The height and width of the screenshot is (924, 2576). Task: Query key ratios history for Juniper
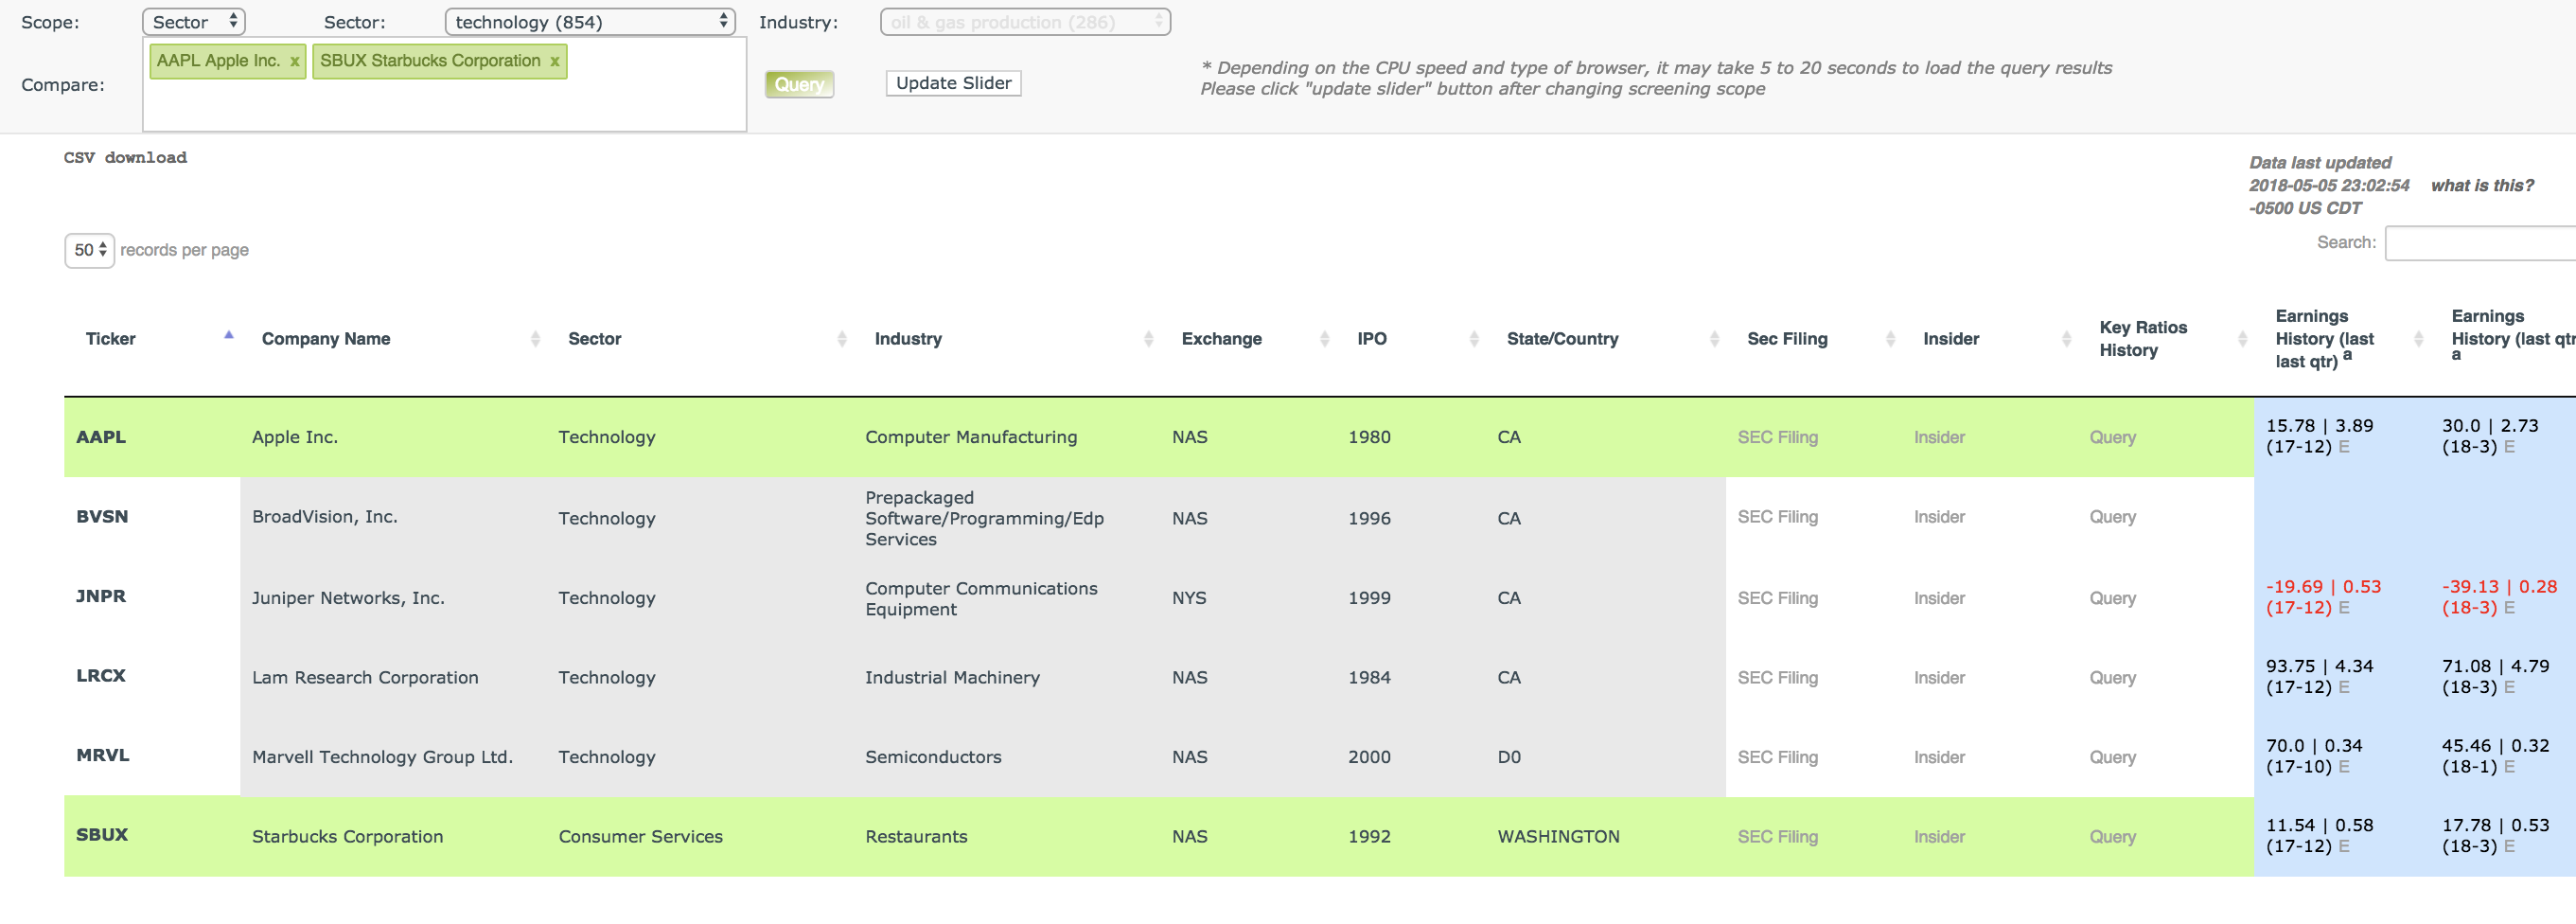pyautogui.click(x=2112, y=598)
